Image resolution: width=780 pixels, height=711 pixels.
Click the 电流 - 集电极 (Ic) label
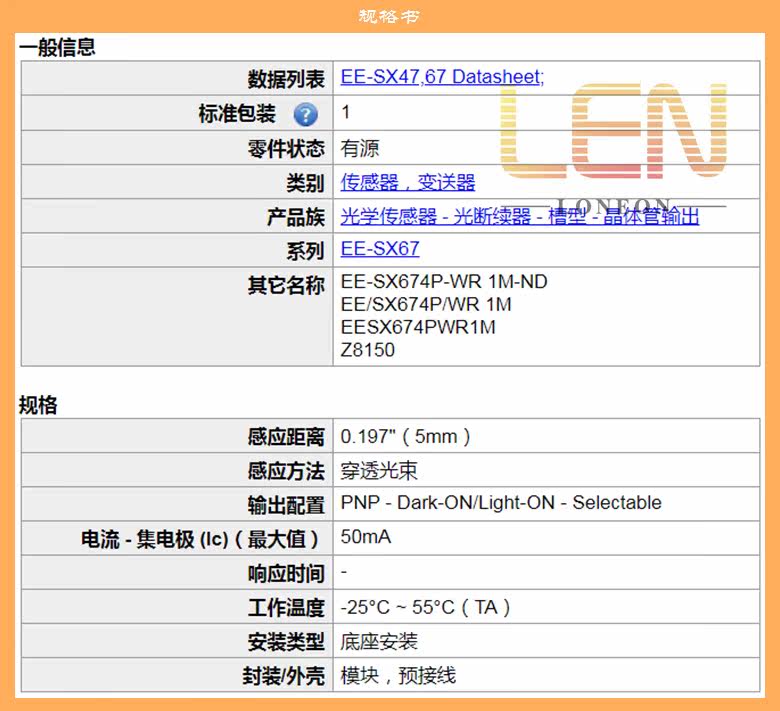coord(200,539)
